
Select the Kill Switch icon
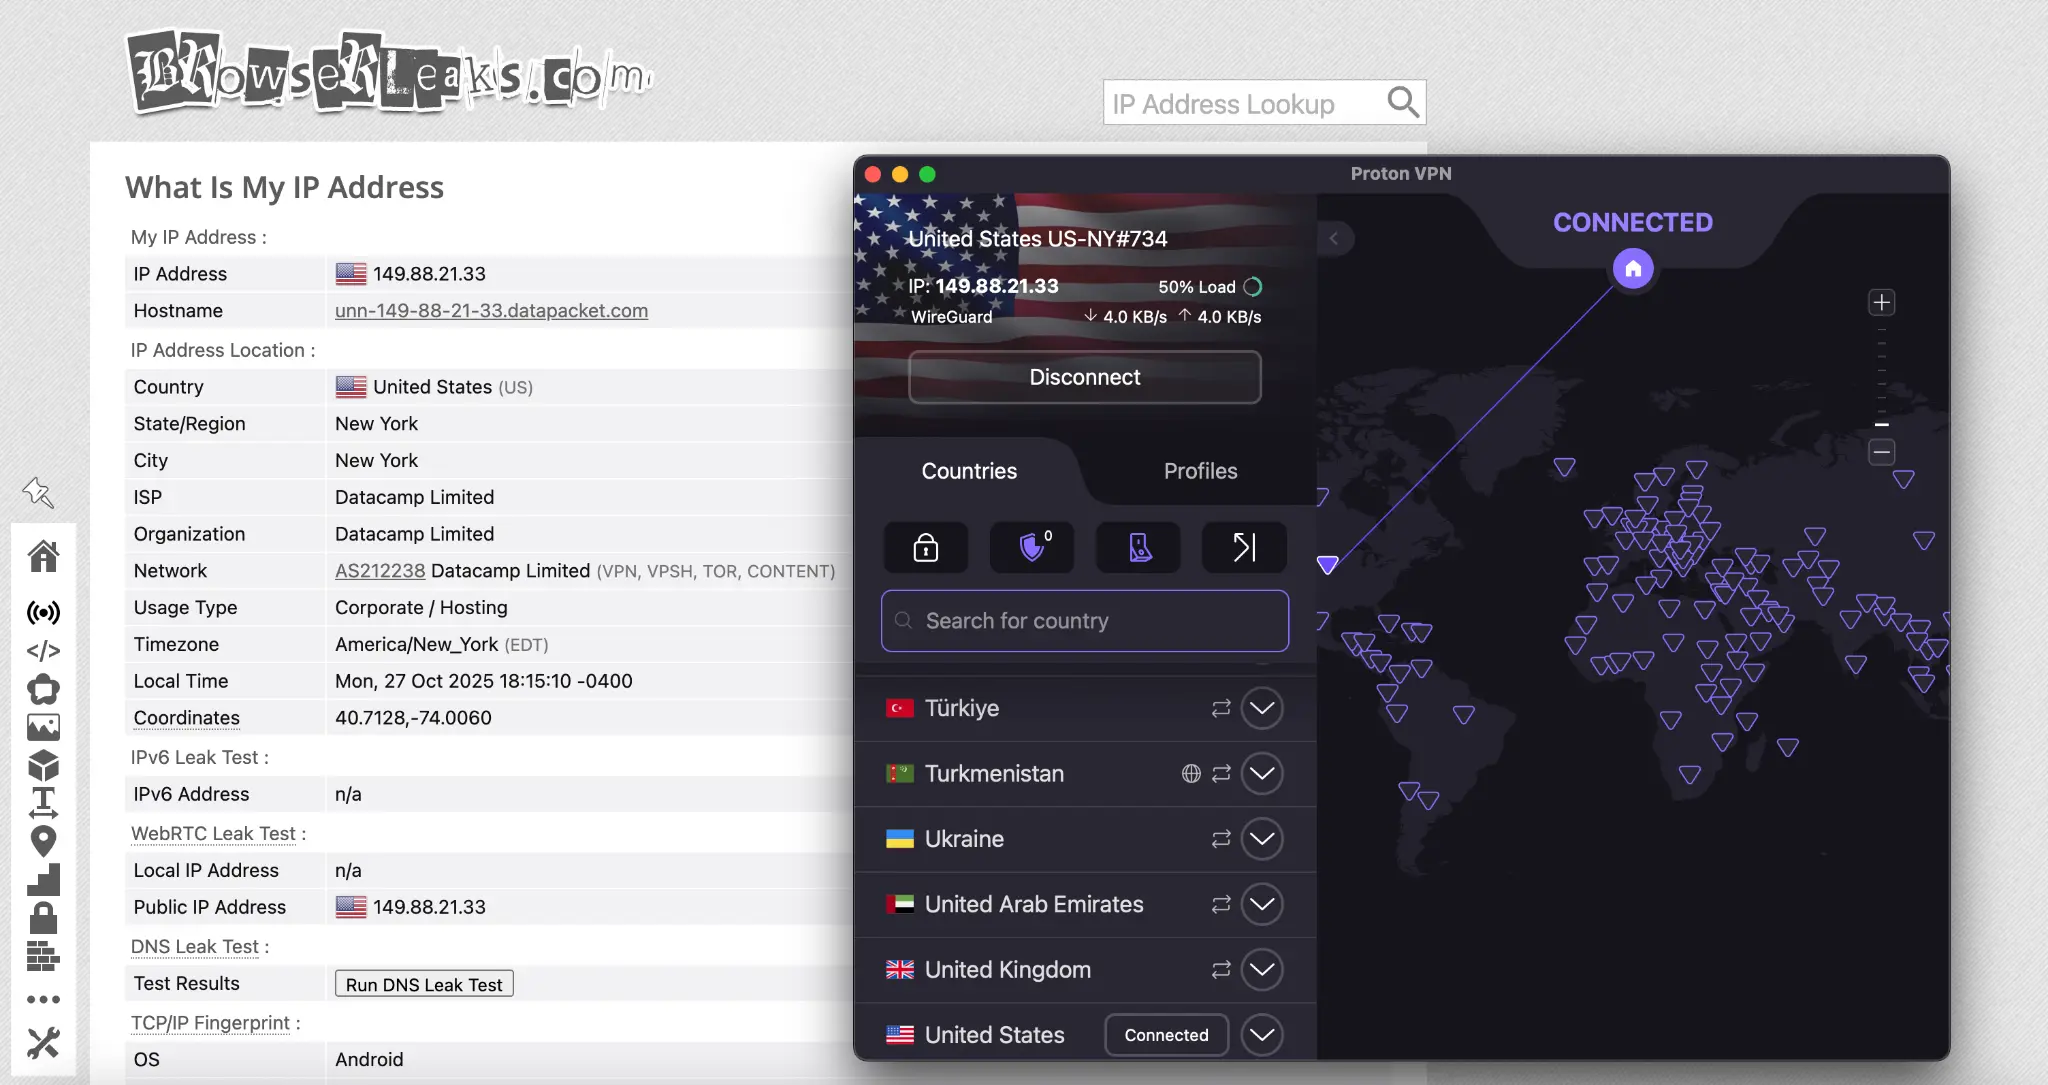(1138, 547)
